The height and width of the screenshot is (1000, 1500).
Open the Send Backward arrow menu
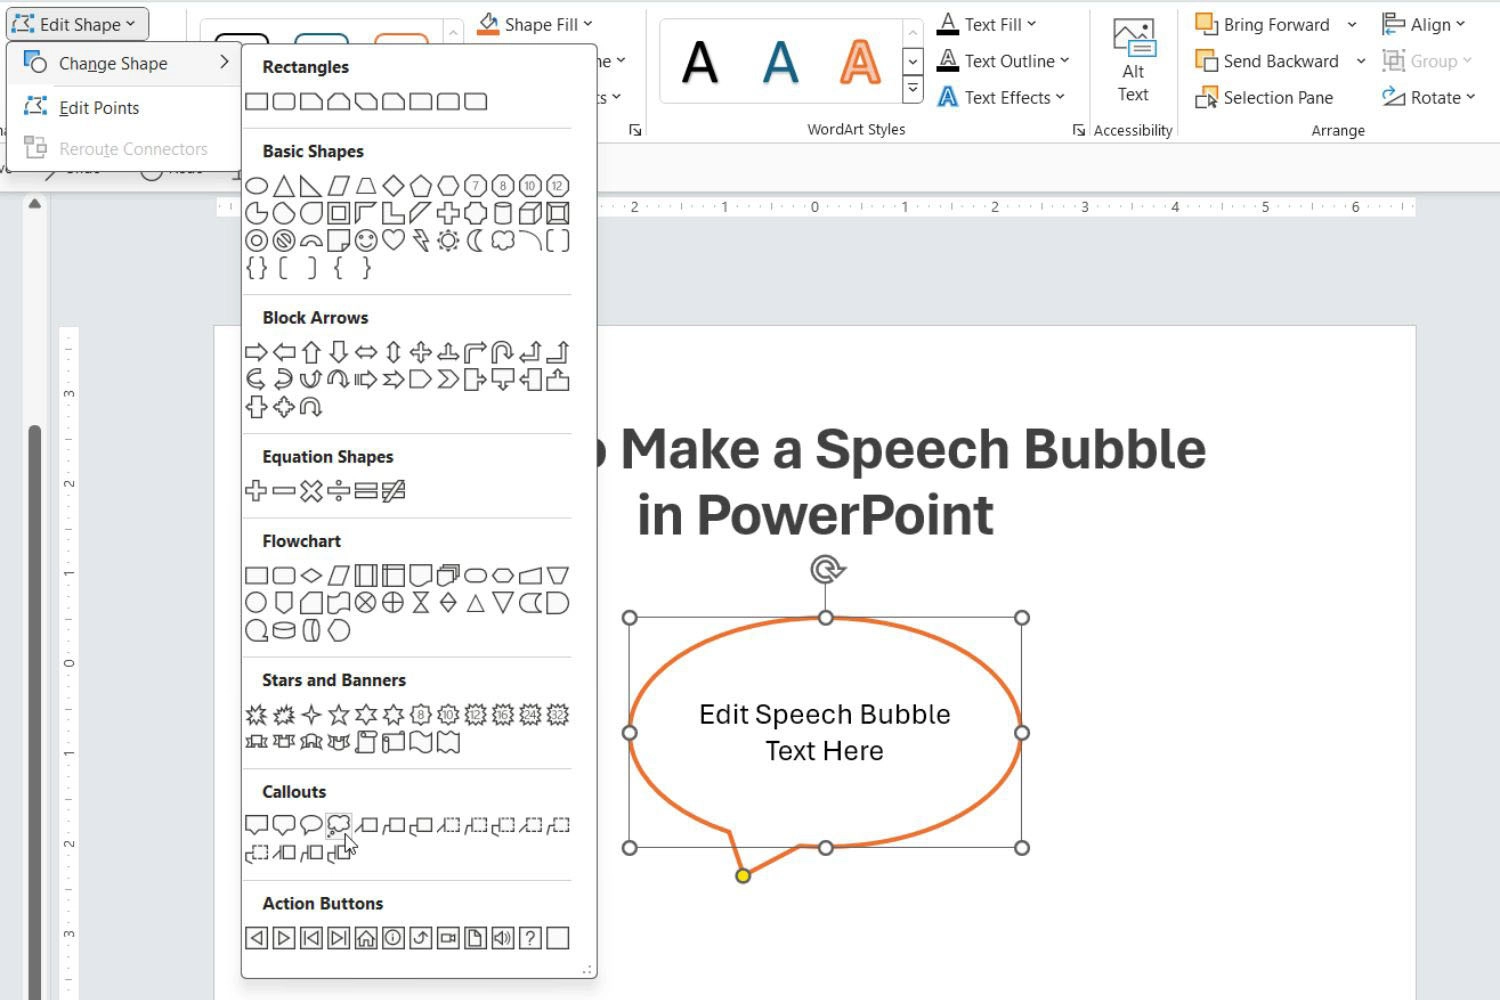1361,61
